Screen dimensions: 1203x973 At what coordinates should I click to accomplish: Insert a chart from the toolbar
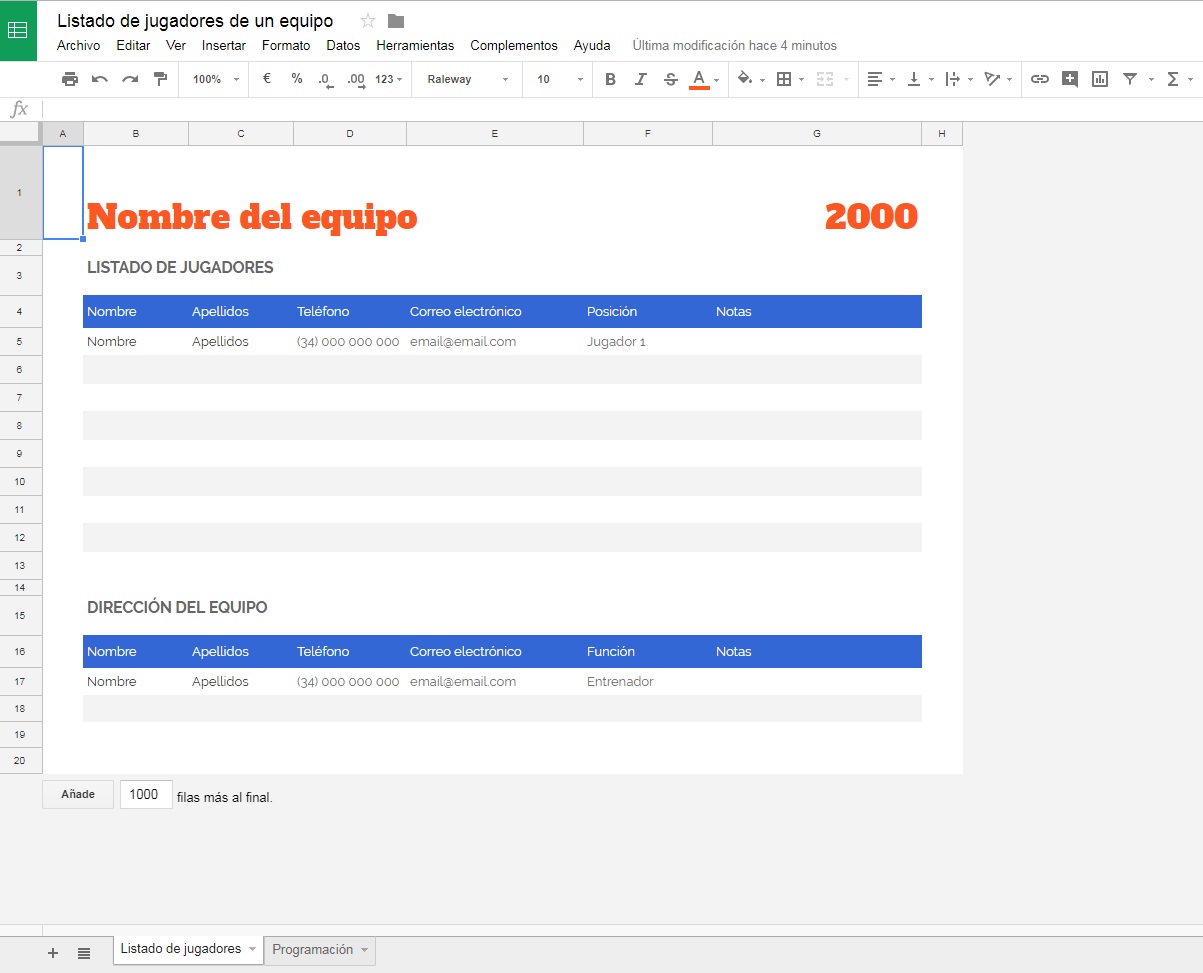click(1100, 79)
